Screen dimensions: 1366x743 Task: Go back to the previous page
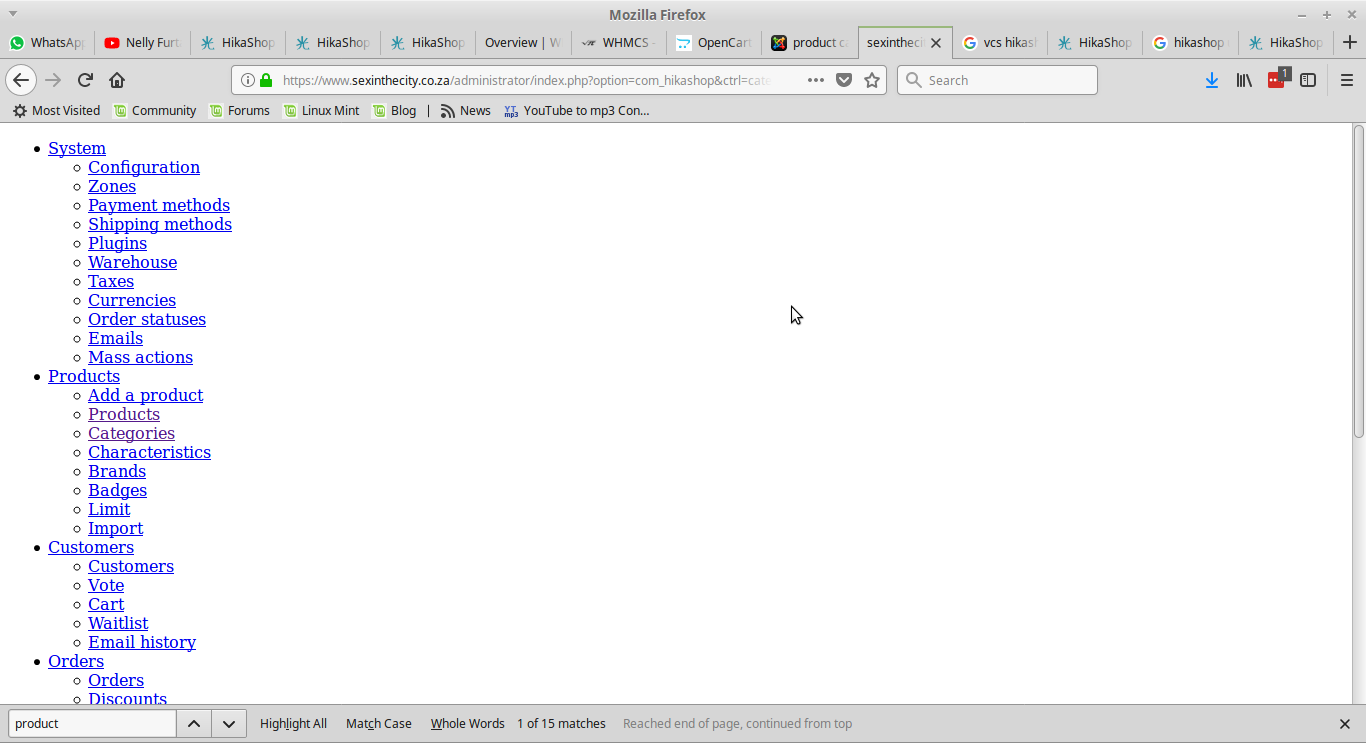[x=21, y=80]
